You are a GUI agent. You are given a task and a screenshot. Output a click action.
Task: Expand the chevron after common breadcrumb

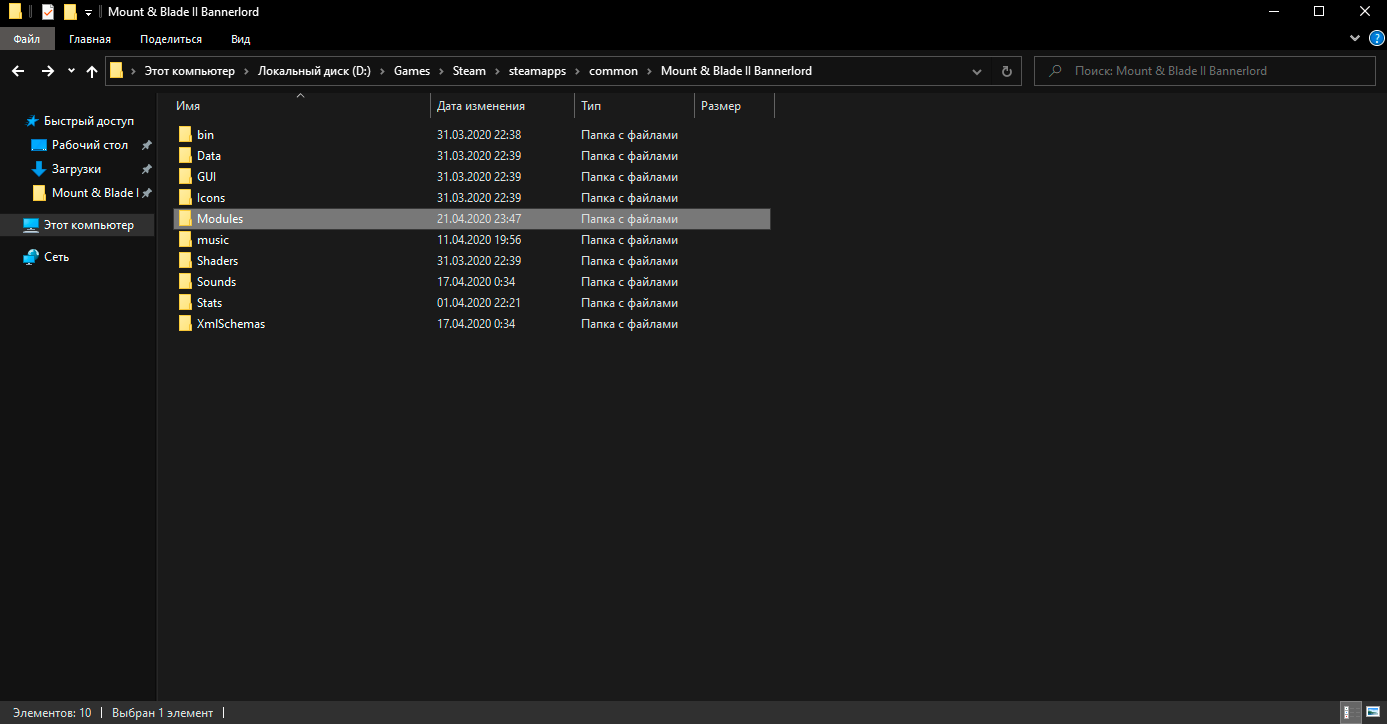tap(649, 71)
